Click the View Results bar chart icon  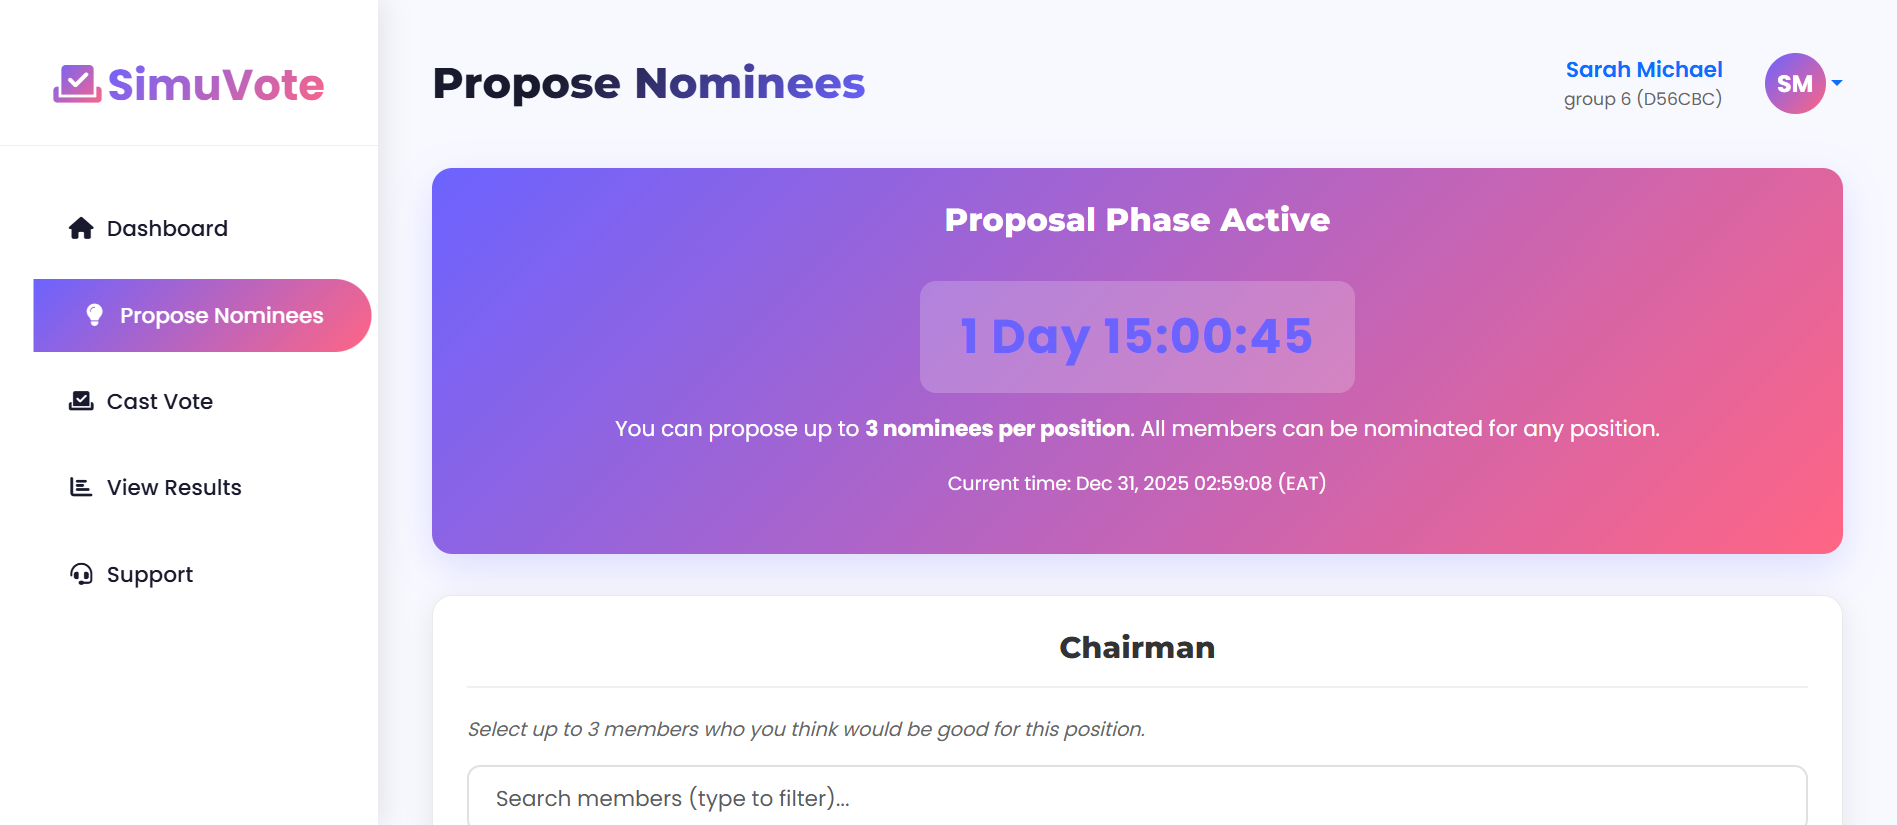(x=81, y=487)
